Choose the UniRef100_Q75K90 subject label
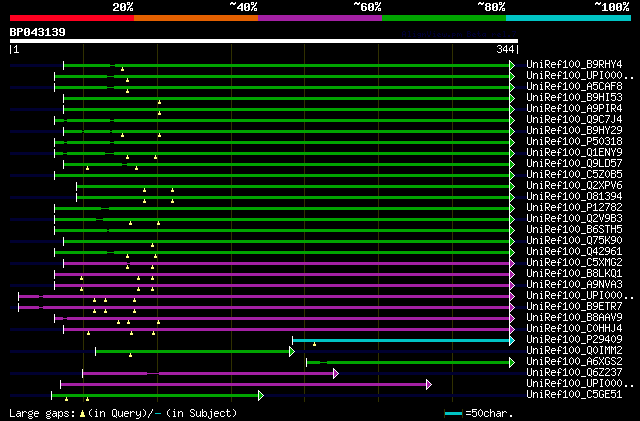The image size is (640, 421). pos(574,241)
